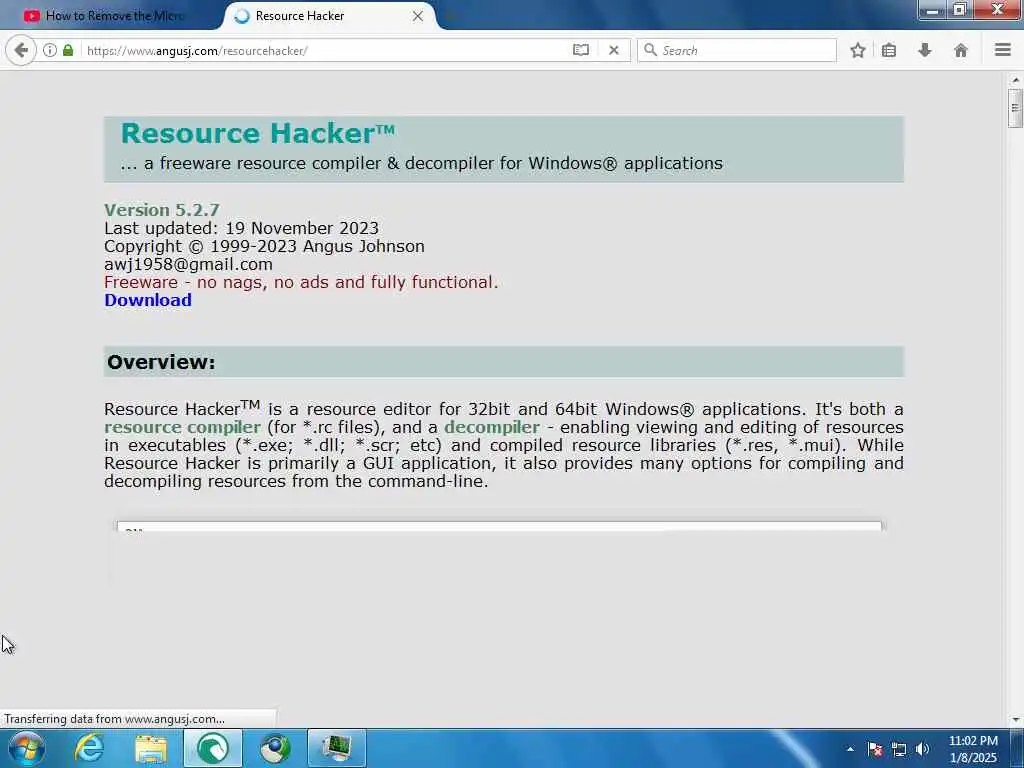
Task: Show hidden tray icons arrow
Action: 850,749
